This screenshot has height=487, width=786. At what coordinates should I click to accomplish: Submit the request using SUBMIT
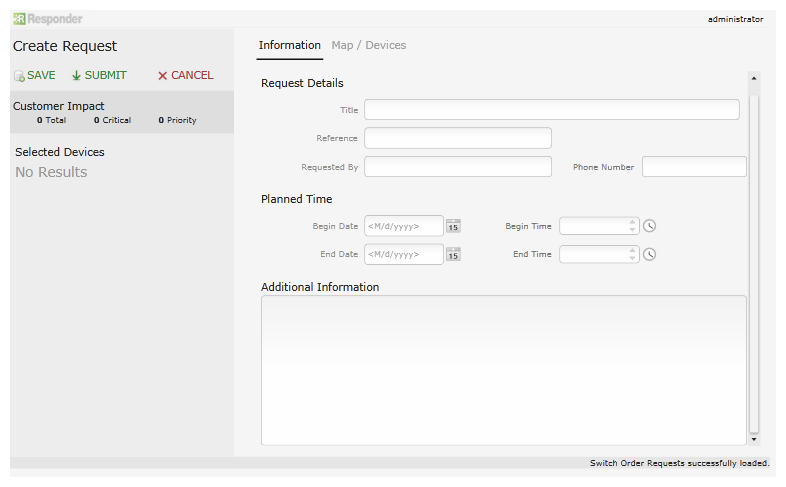(x=99, y=76)
